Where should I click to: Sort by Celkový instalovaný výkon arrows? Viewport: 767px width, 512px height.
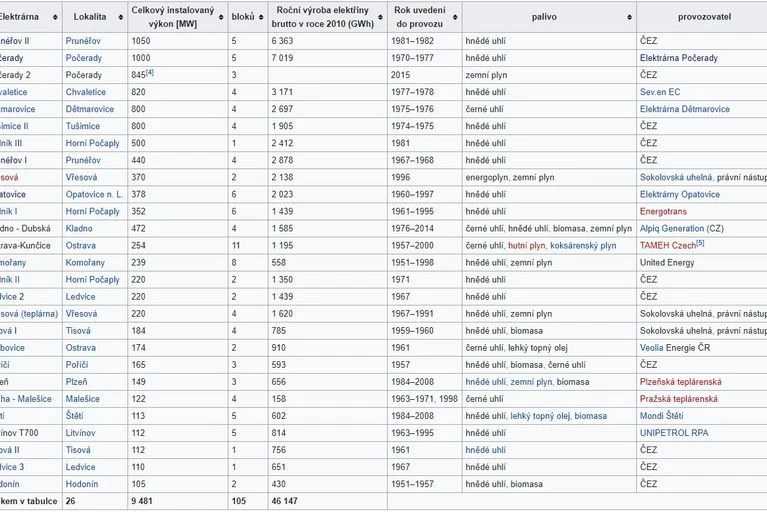pos(221,17)
